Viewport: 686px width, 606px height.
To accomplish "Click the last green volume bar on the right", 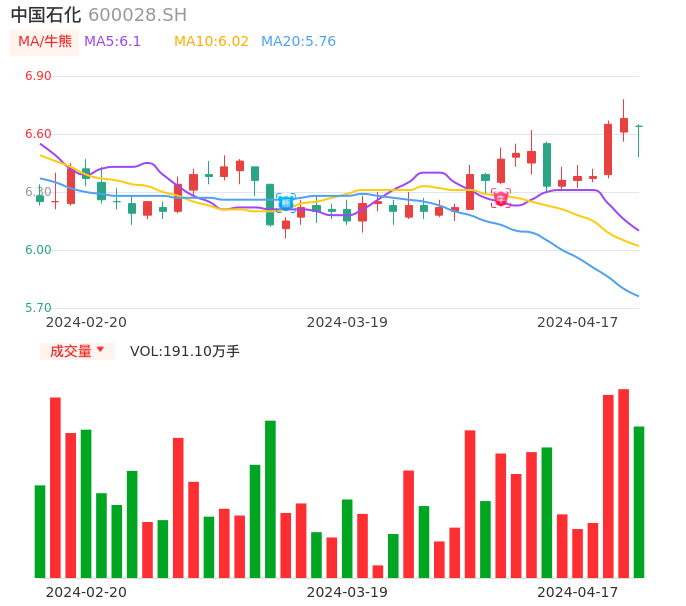I will (639, 502).
